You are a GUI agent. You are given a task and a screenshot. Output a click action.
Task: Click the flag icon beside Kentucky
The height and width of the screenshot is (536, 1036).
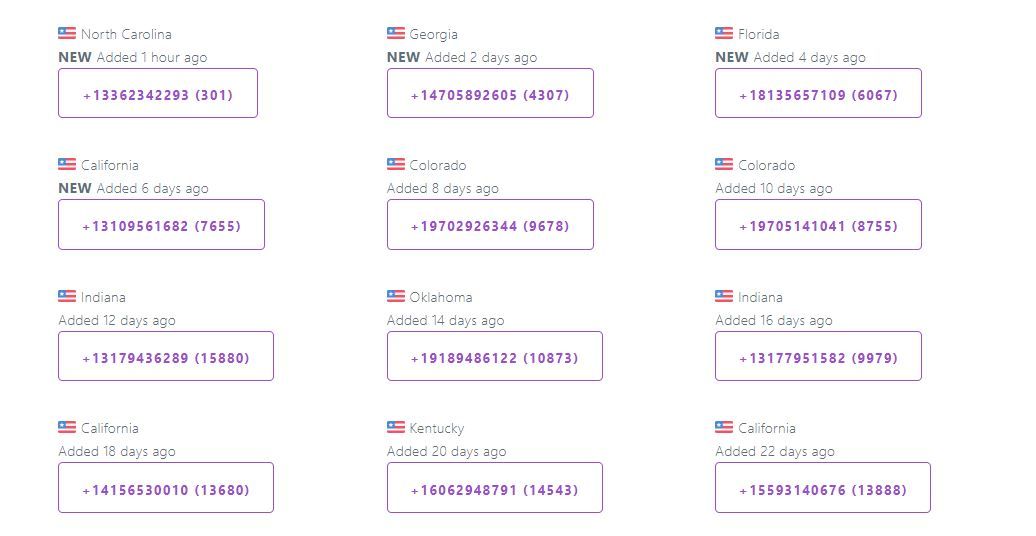396,427
